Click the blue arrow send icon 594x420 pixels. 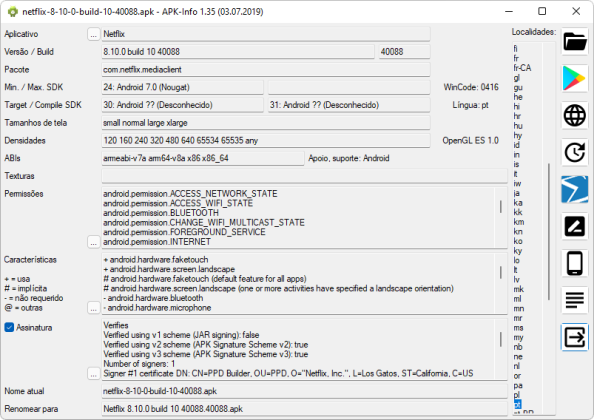(x=575, y=189)
